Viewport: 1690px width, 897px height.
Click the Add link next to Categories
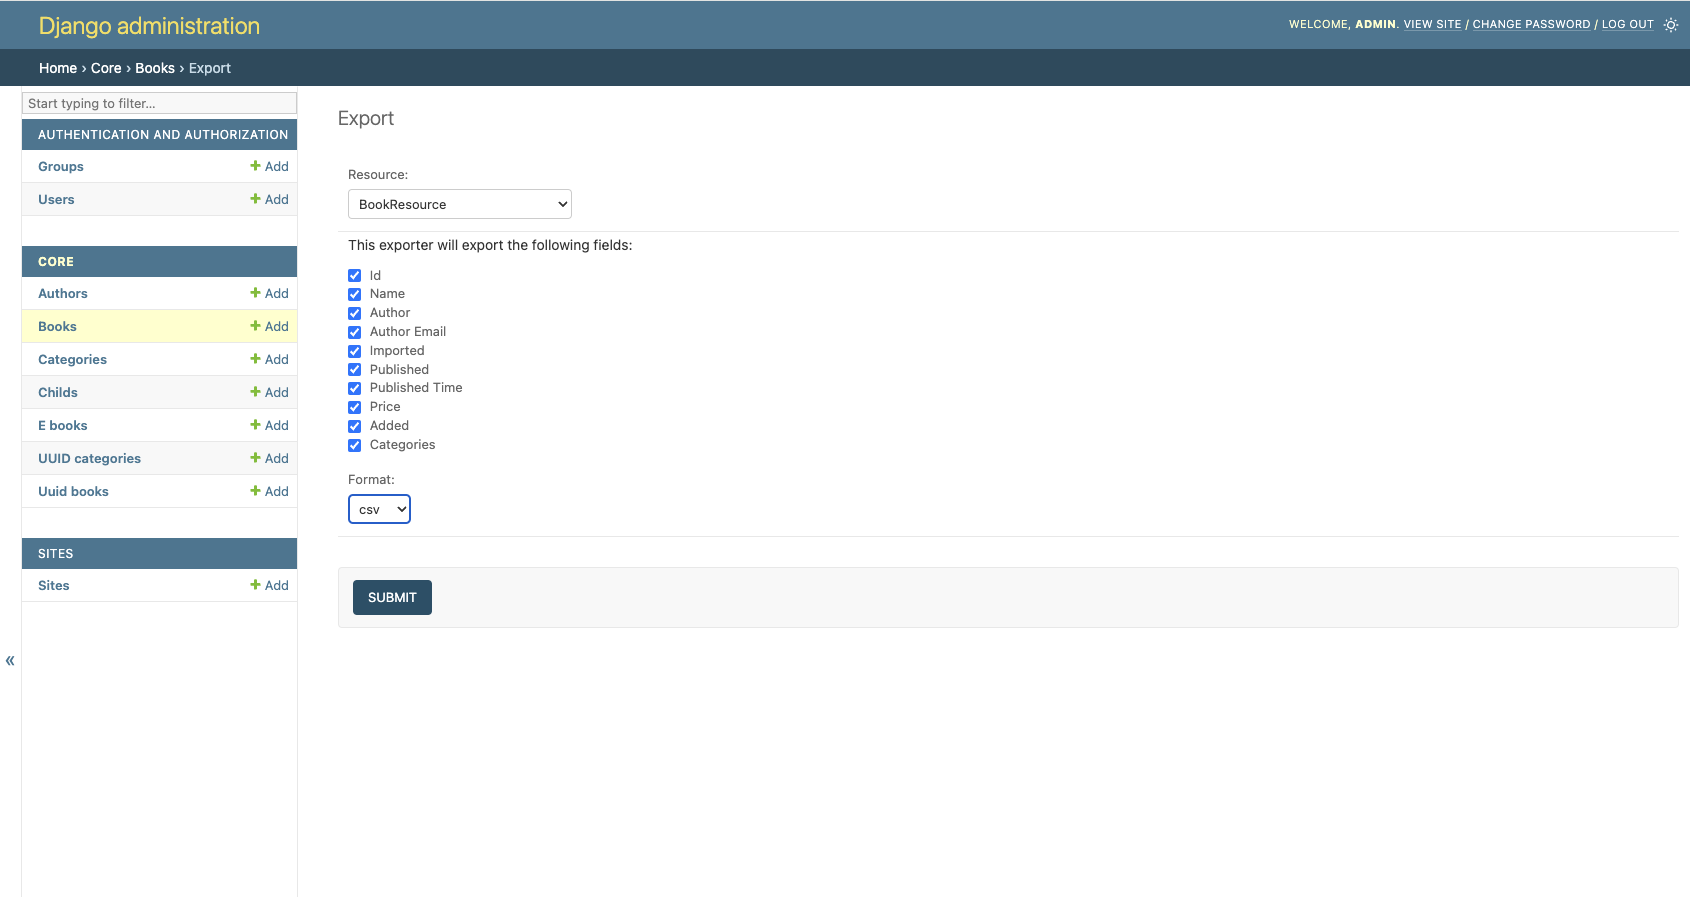(269, 359)
